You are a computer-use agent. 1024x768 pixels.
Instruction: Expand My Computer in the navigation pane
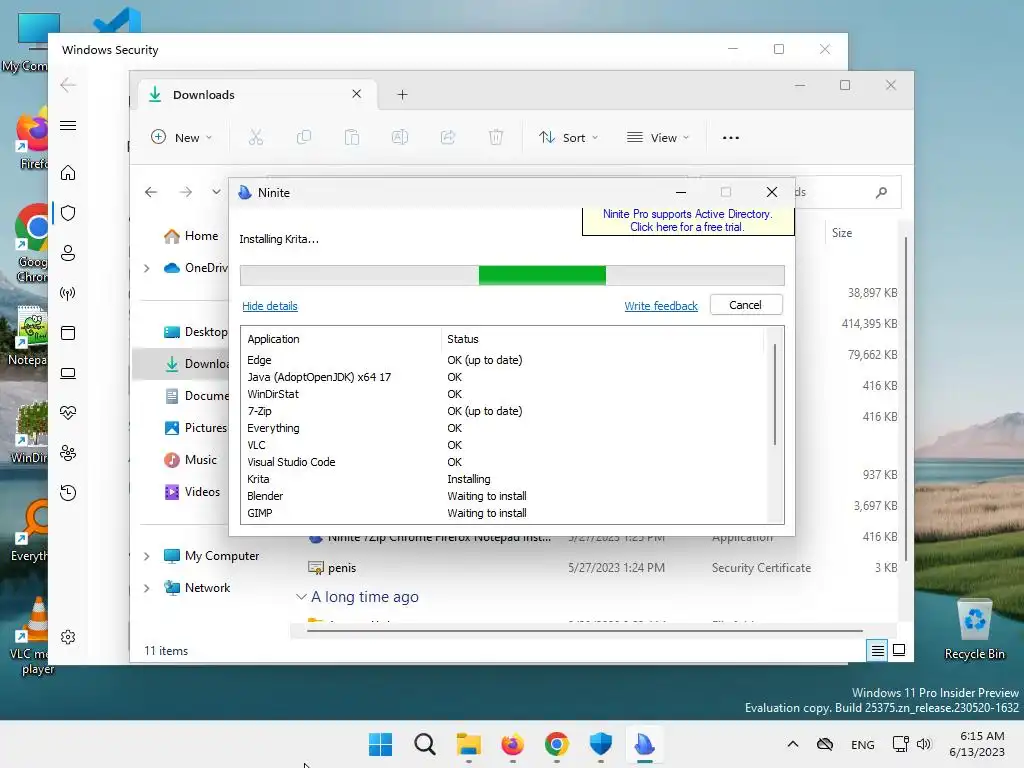[x=147, y=556]
